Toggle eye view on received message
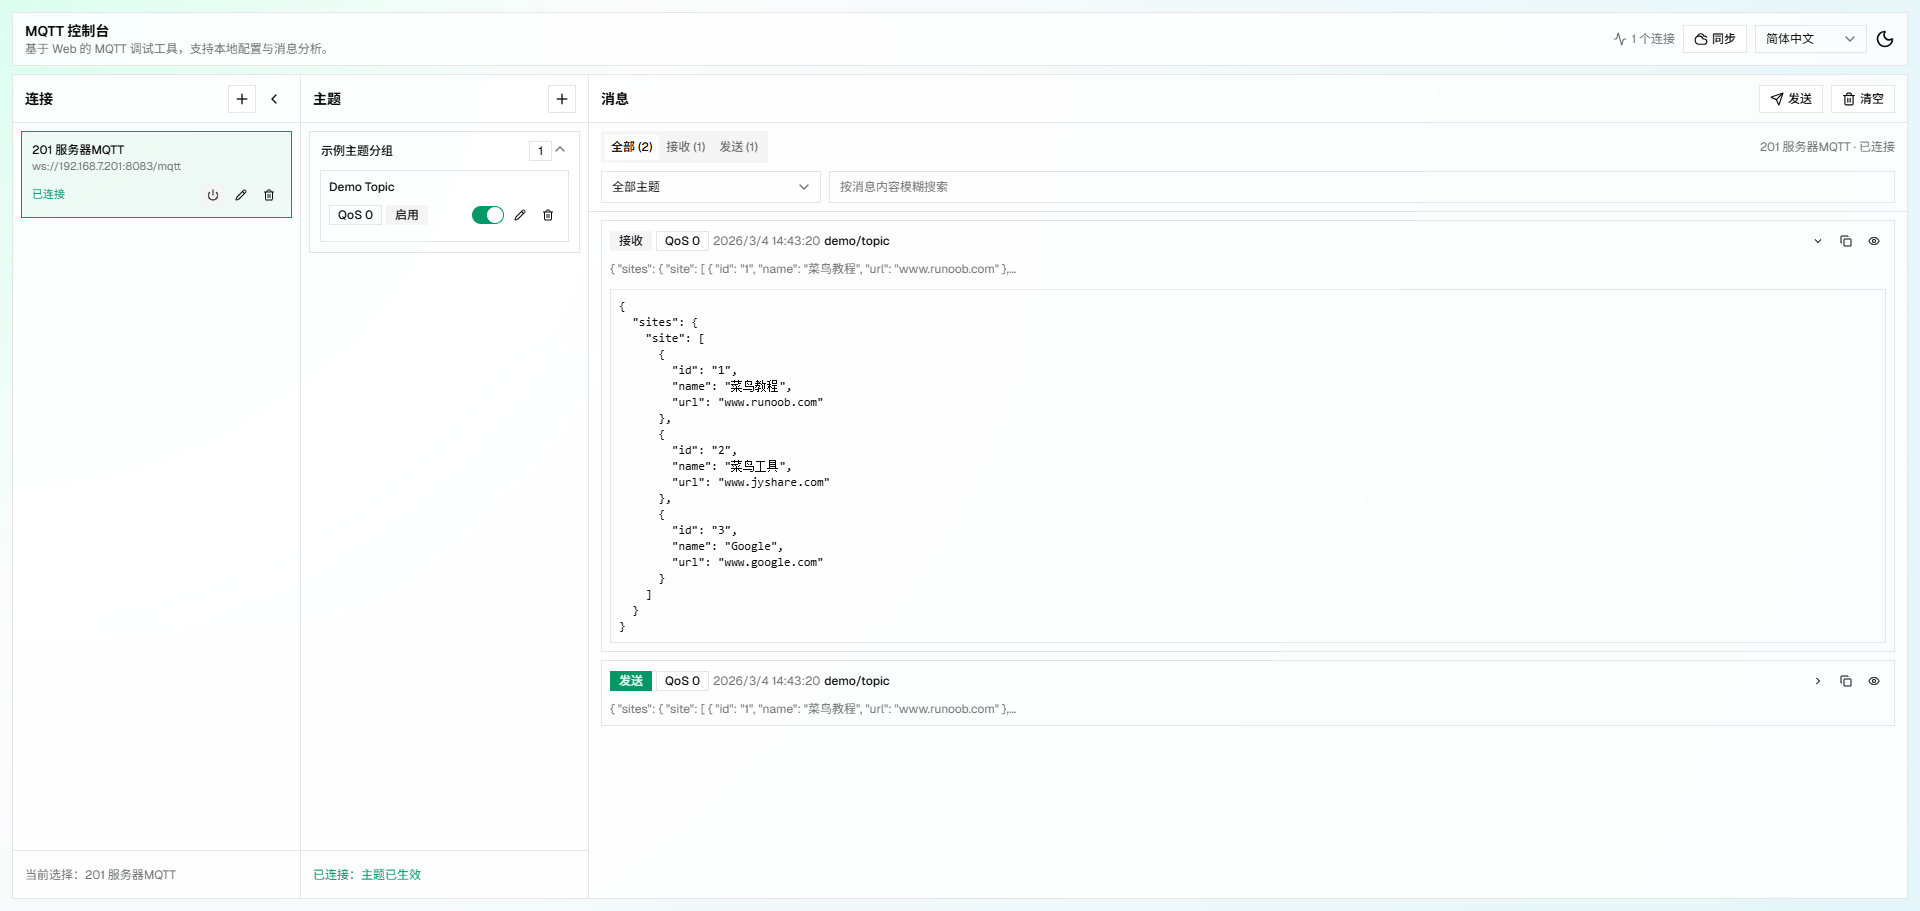Viewport: 1920px width, 911px height. (1874, 241)
